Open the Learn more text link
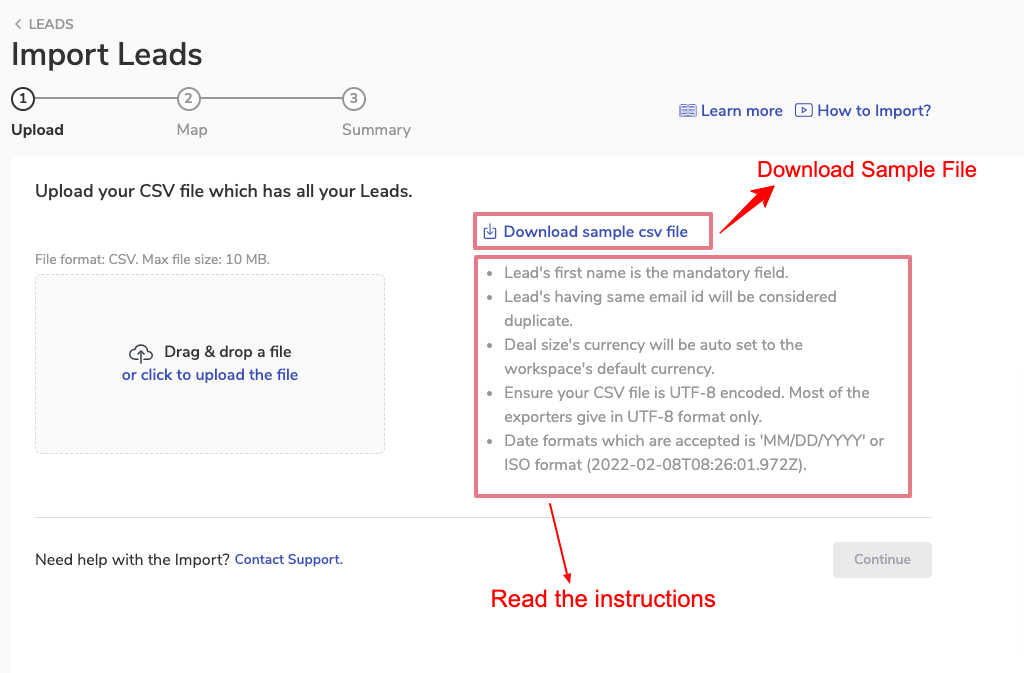The image size is (1024, 673). tap(742, 111)
